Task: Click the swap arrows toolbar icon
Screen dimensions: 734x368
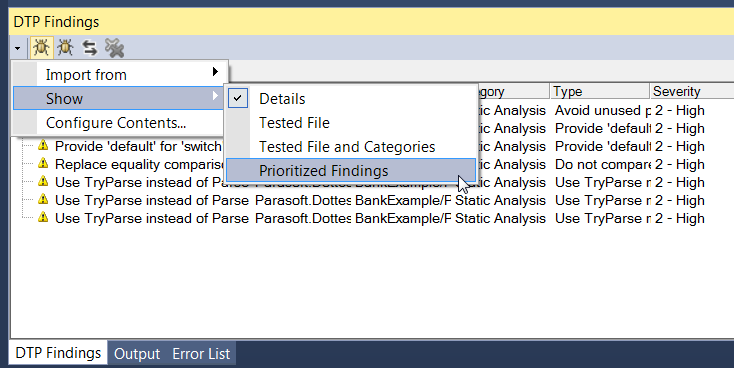Action: pos(89,48)
